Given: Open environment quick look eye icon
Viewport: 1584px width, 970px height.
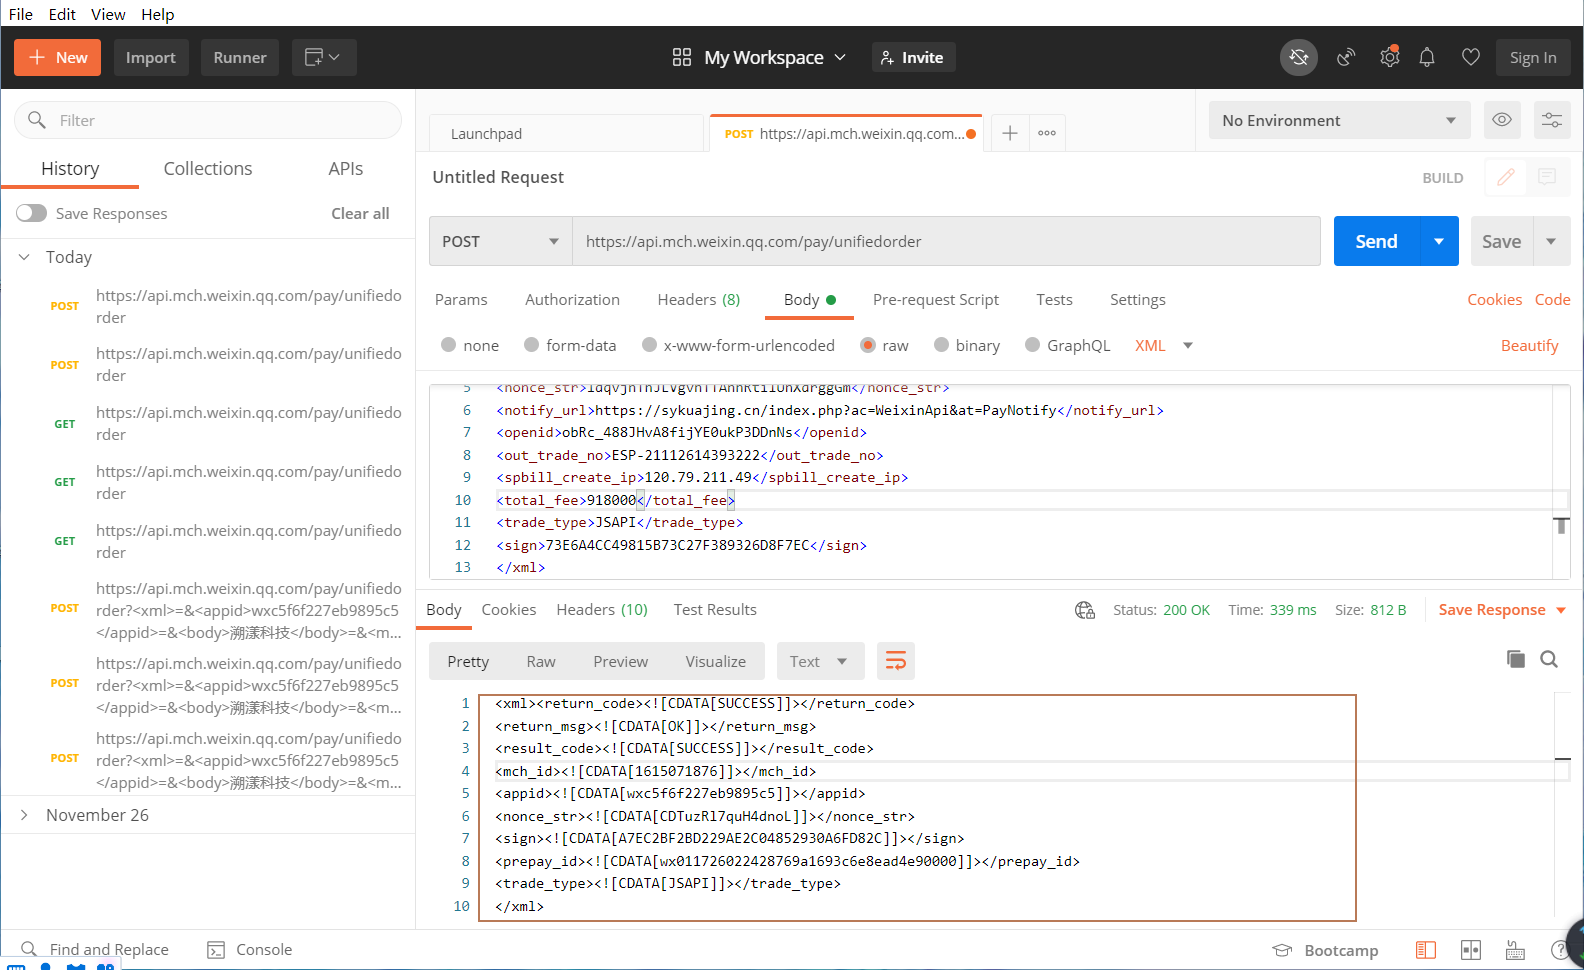Looking at the screenshot, I should coord(1502,120).
